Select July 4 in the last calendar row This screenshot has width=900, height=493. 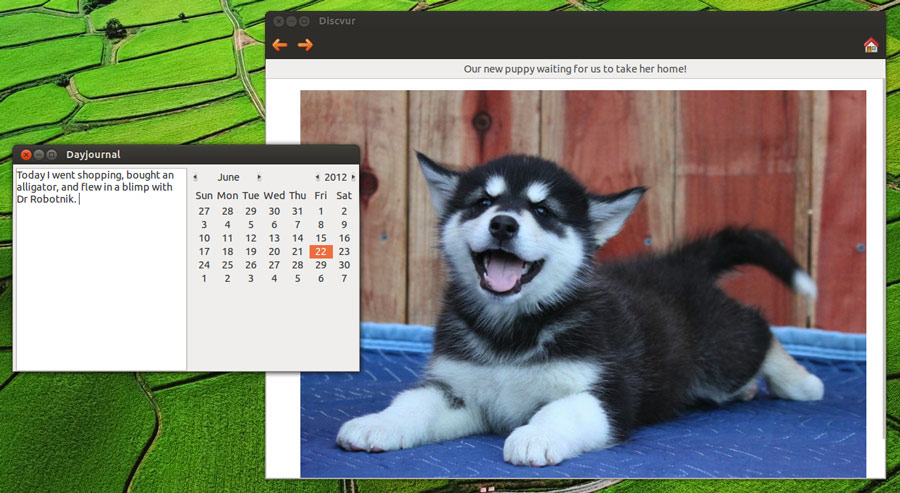point(274,279)
